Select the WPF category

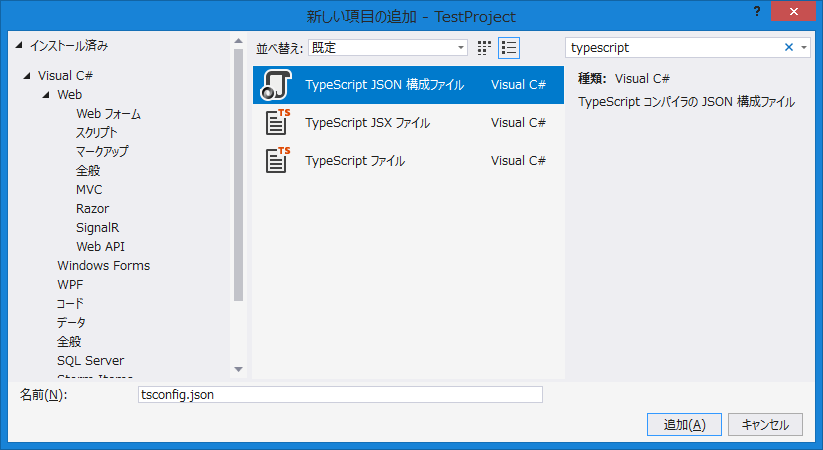[x=70, y=284]
